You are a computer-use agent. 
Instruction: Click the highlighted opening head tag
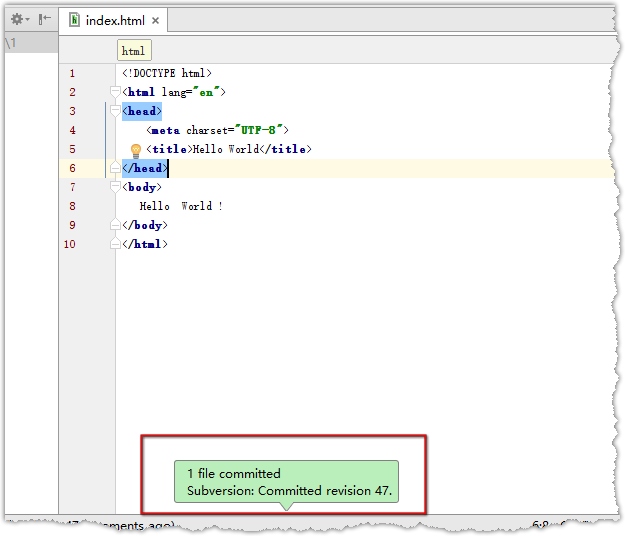pyautogui.click(x=142, y=111)
